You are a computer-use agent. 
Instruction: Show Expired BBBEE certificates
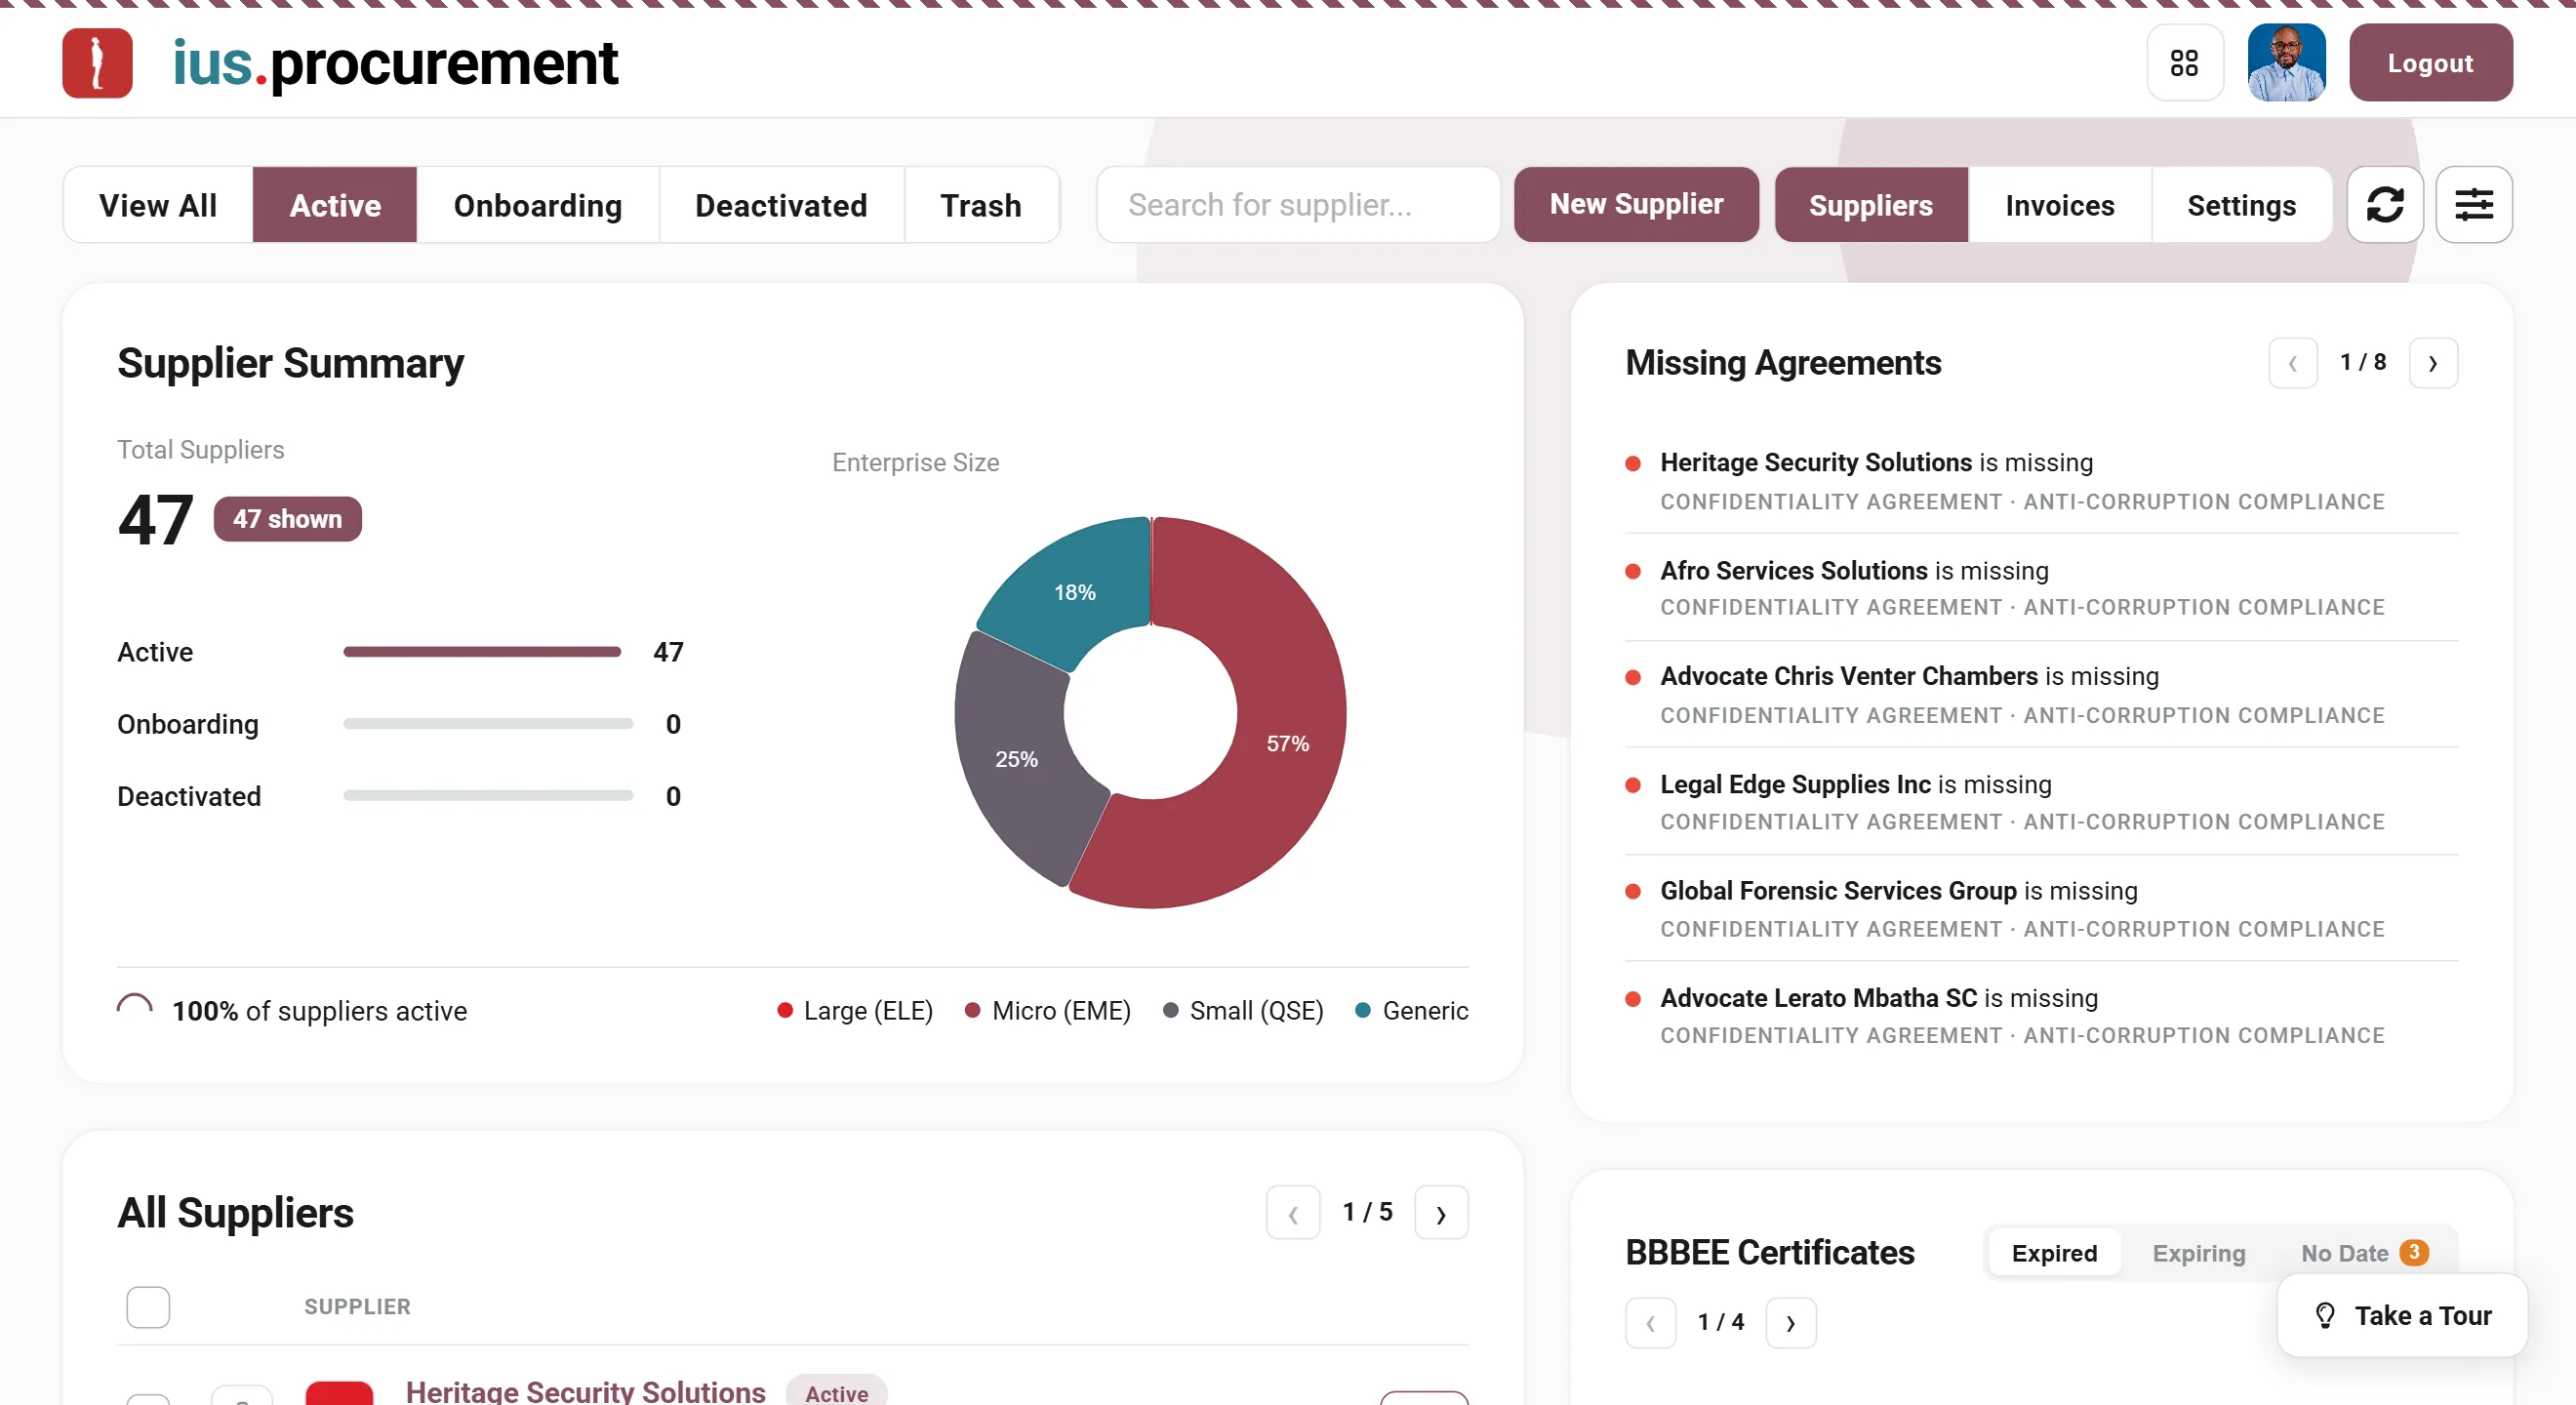tap(2053, 1253)
